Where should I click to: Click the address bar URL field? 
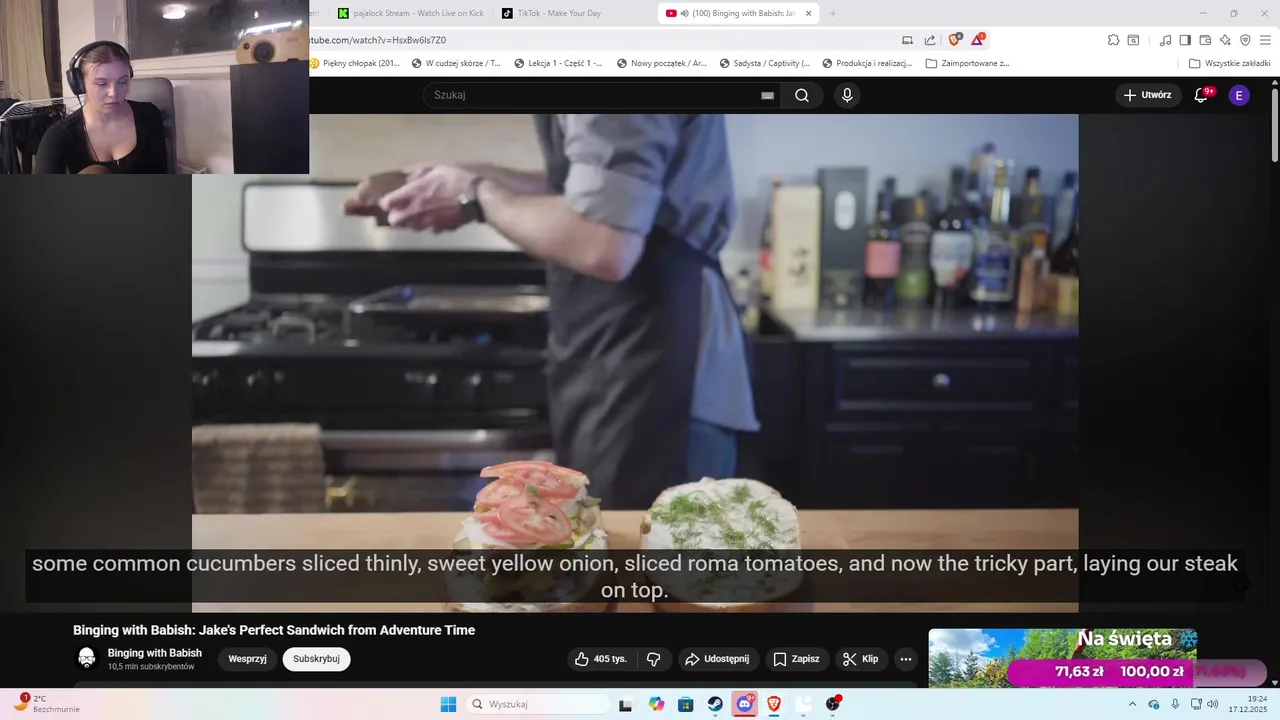pyautogui.click(x=600, y=40)
